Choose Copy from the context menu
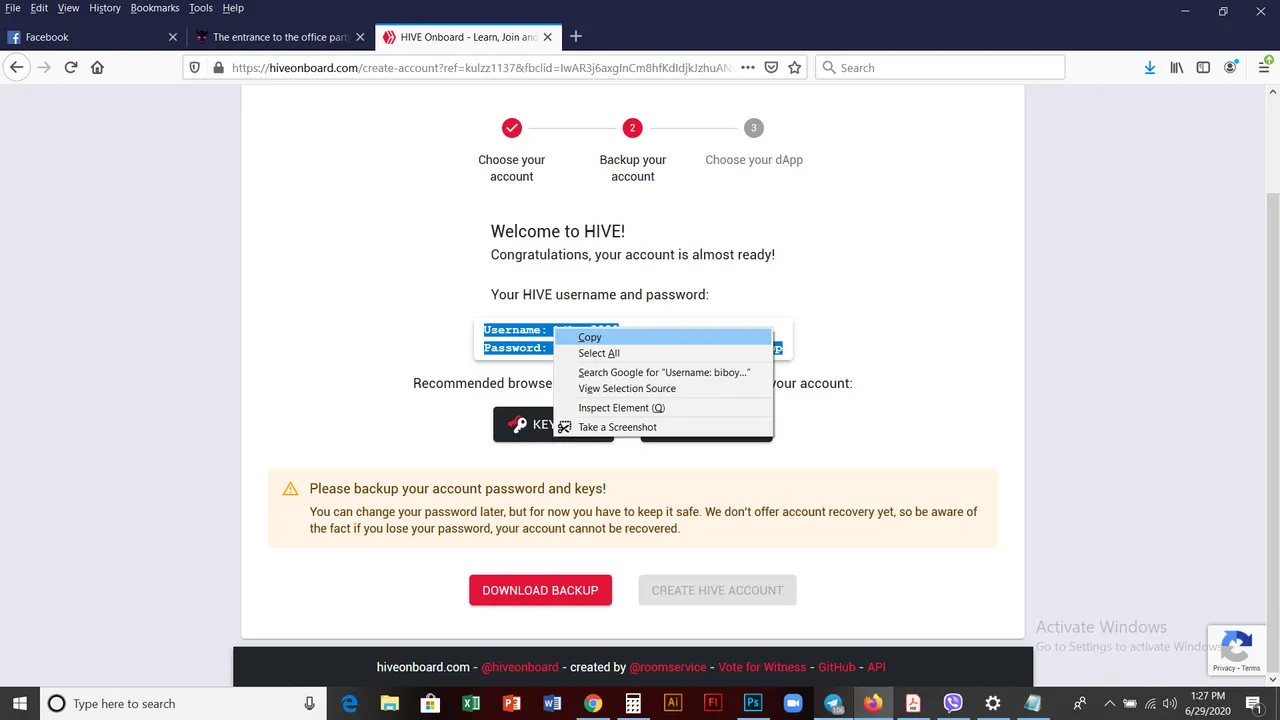Screen dimensions: 1280x720 pyautogui.click(x=663, y=337)
